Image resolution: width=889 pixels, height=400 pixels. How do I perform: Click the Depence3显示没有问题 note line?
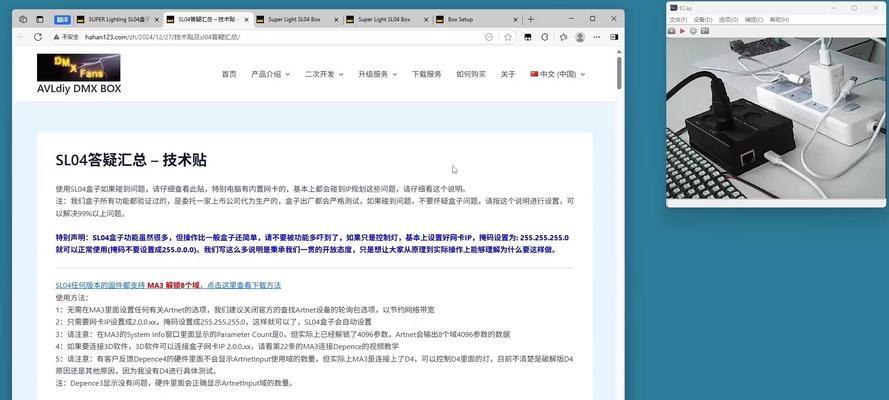175,384
